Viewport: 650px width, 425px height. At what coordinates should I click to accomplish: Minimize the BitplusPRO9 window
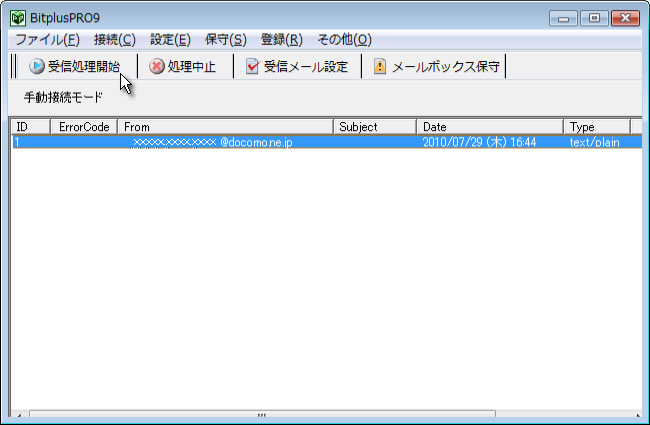(563, 18)
